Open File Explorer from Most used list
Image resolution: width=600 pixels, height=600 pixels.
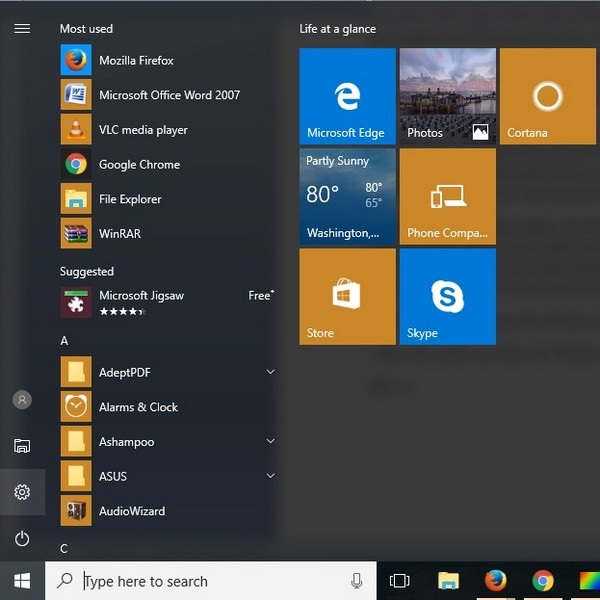(x=168, y=199)
